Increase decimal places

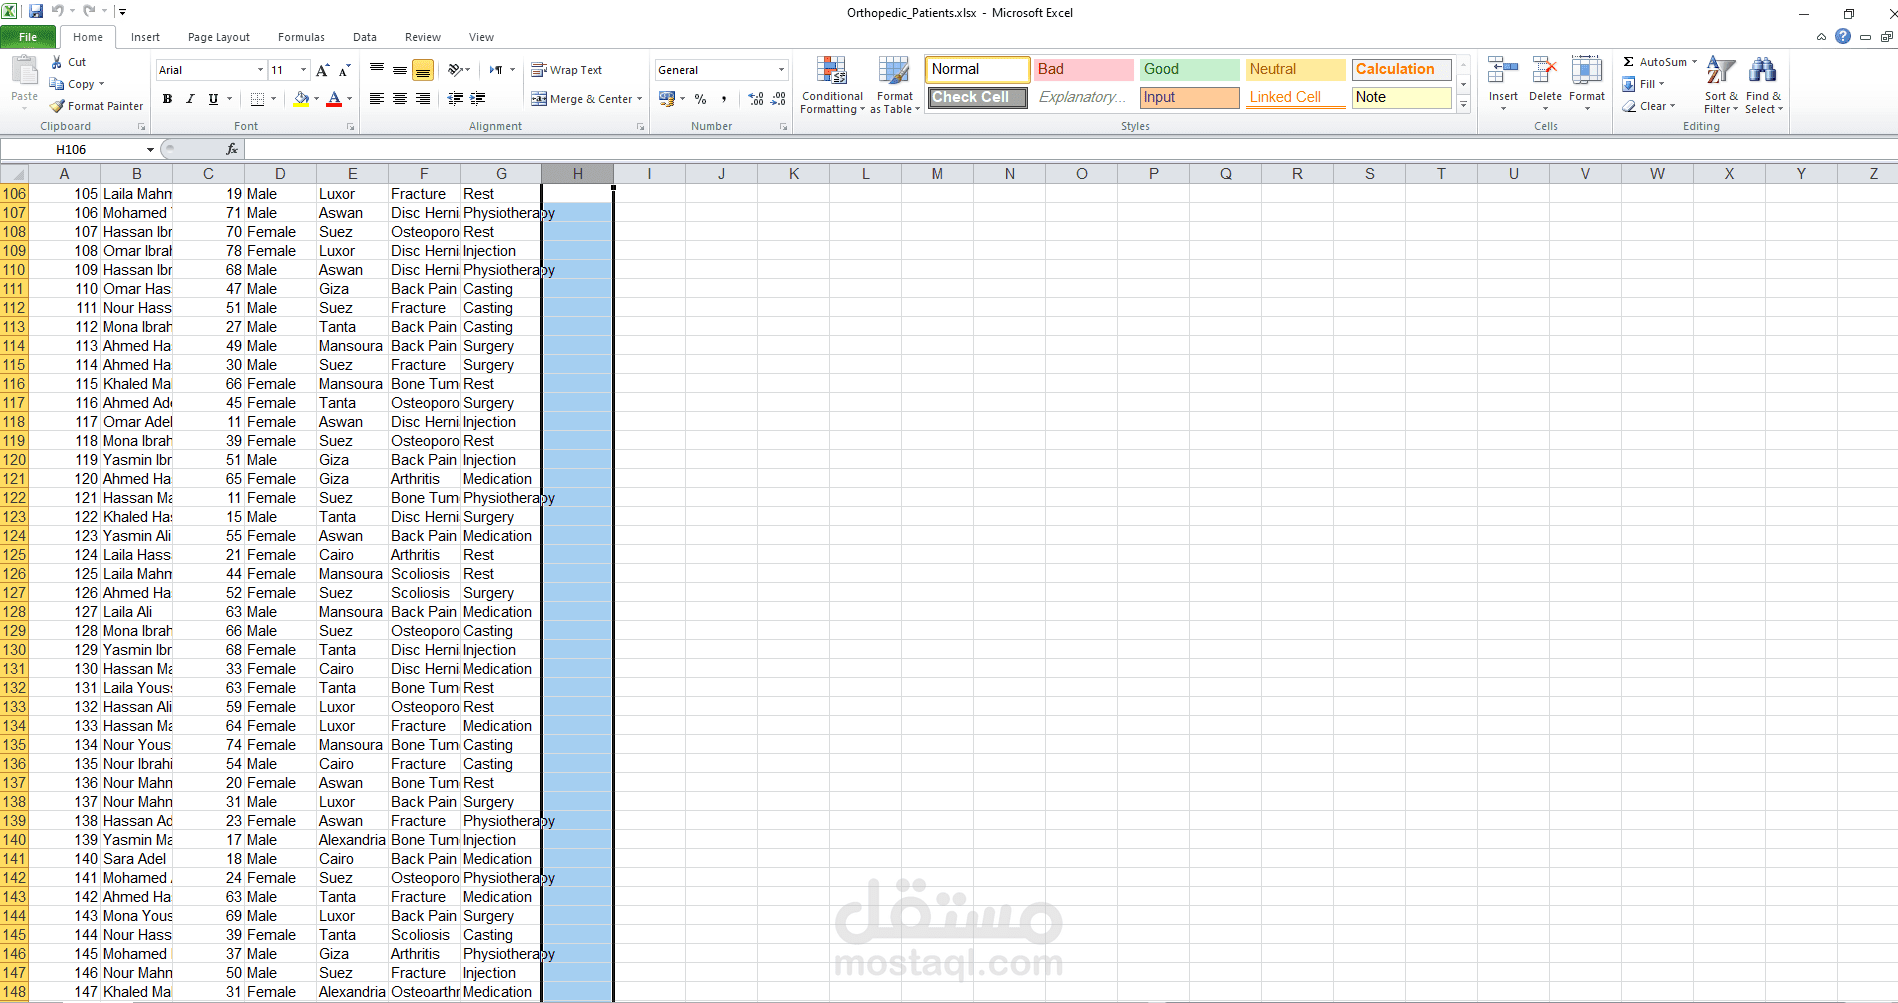click(x=756, y=99)
